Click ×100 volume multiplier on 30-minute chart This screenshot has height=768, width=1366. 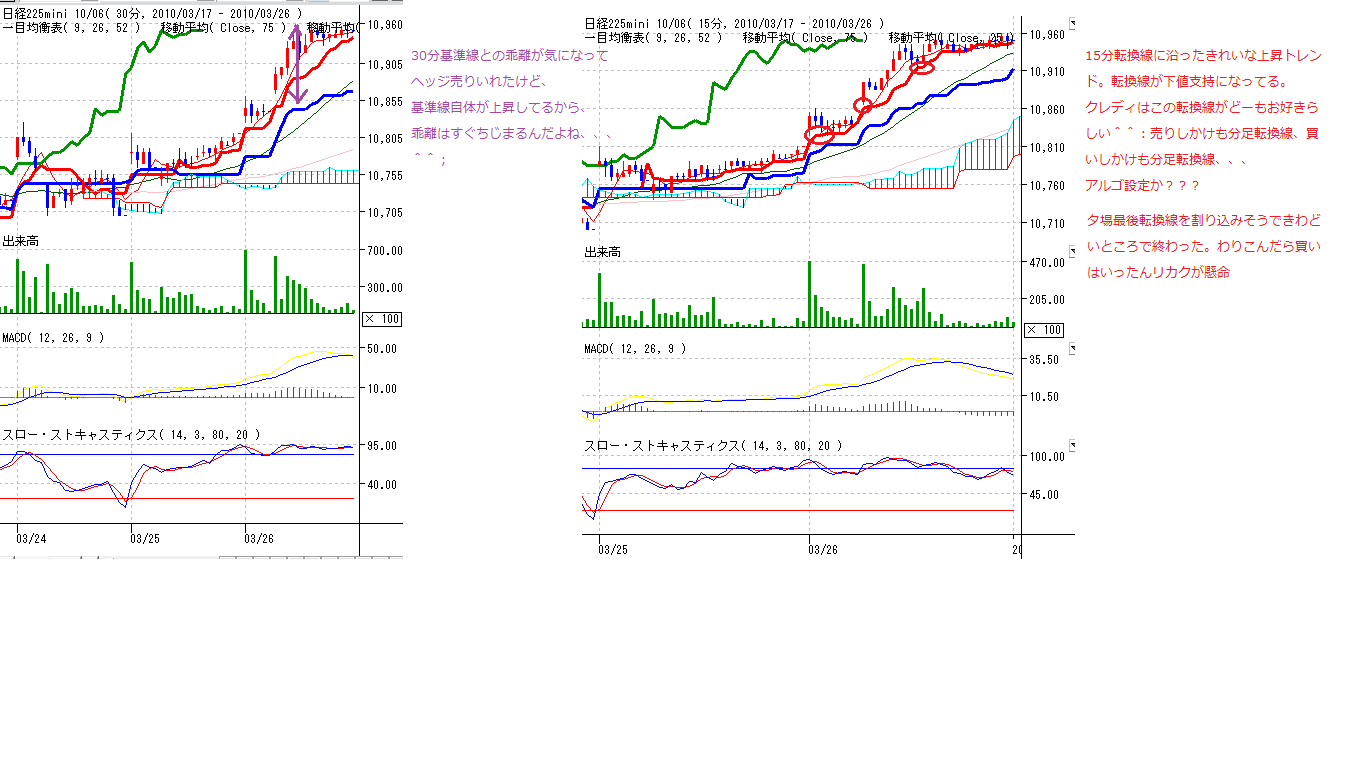pos(381,318)
